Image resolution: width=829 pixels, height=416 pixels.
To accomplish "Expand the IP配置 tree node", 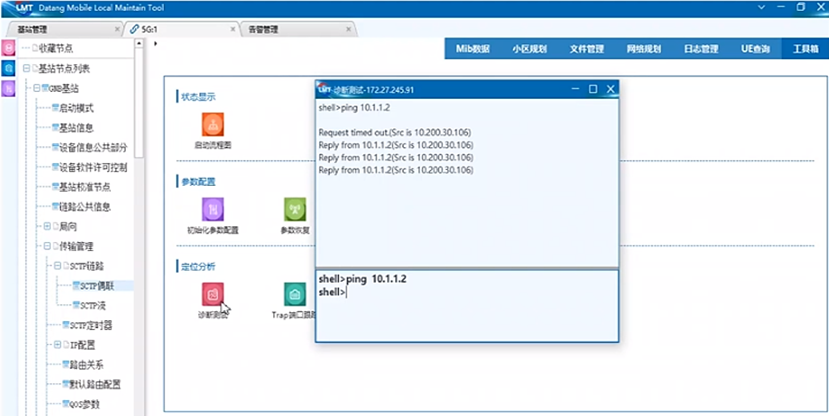I will (57, 345).
